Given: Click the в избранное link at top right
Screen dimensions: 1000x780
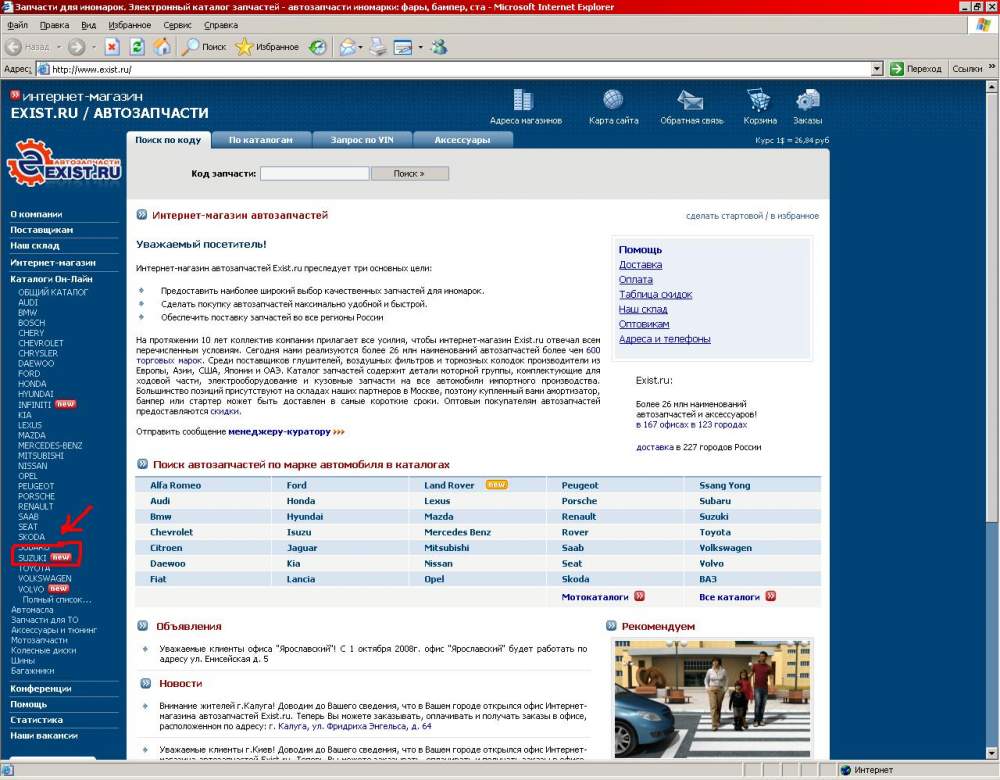Looking at the screenshot, I should coord(795,216).
